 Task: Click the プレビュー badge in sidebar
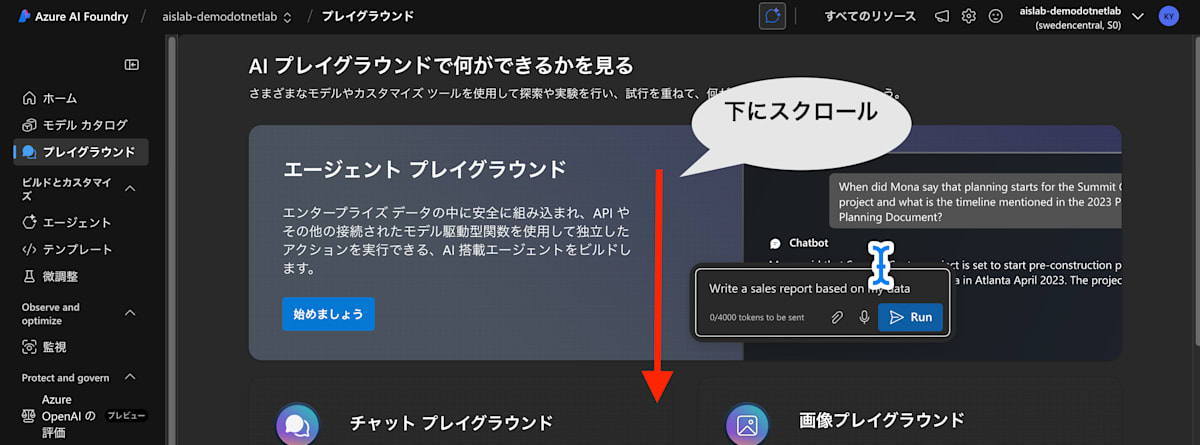pos(127,415)
